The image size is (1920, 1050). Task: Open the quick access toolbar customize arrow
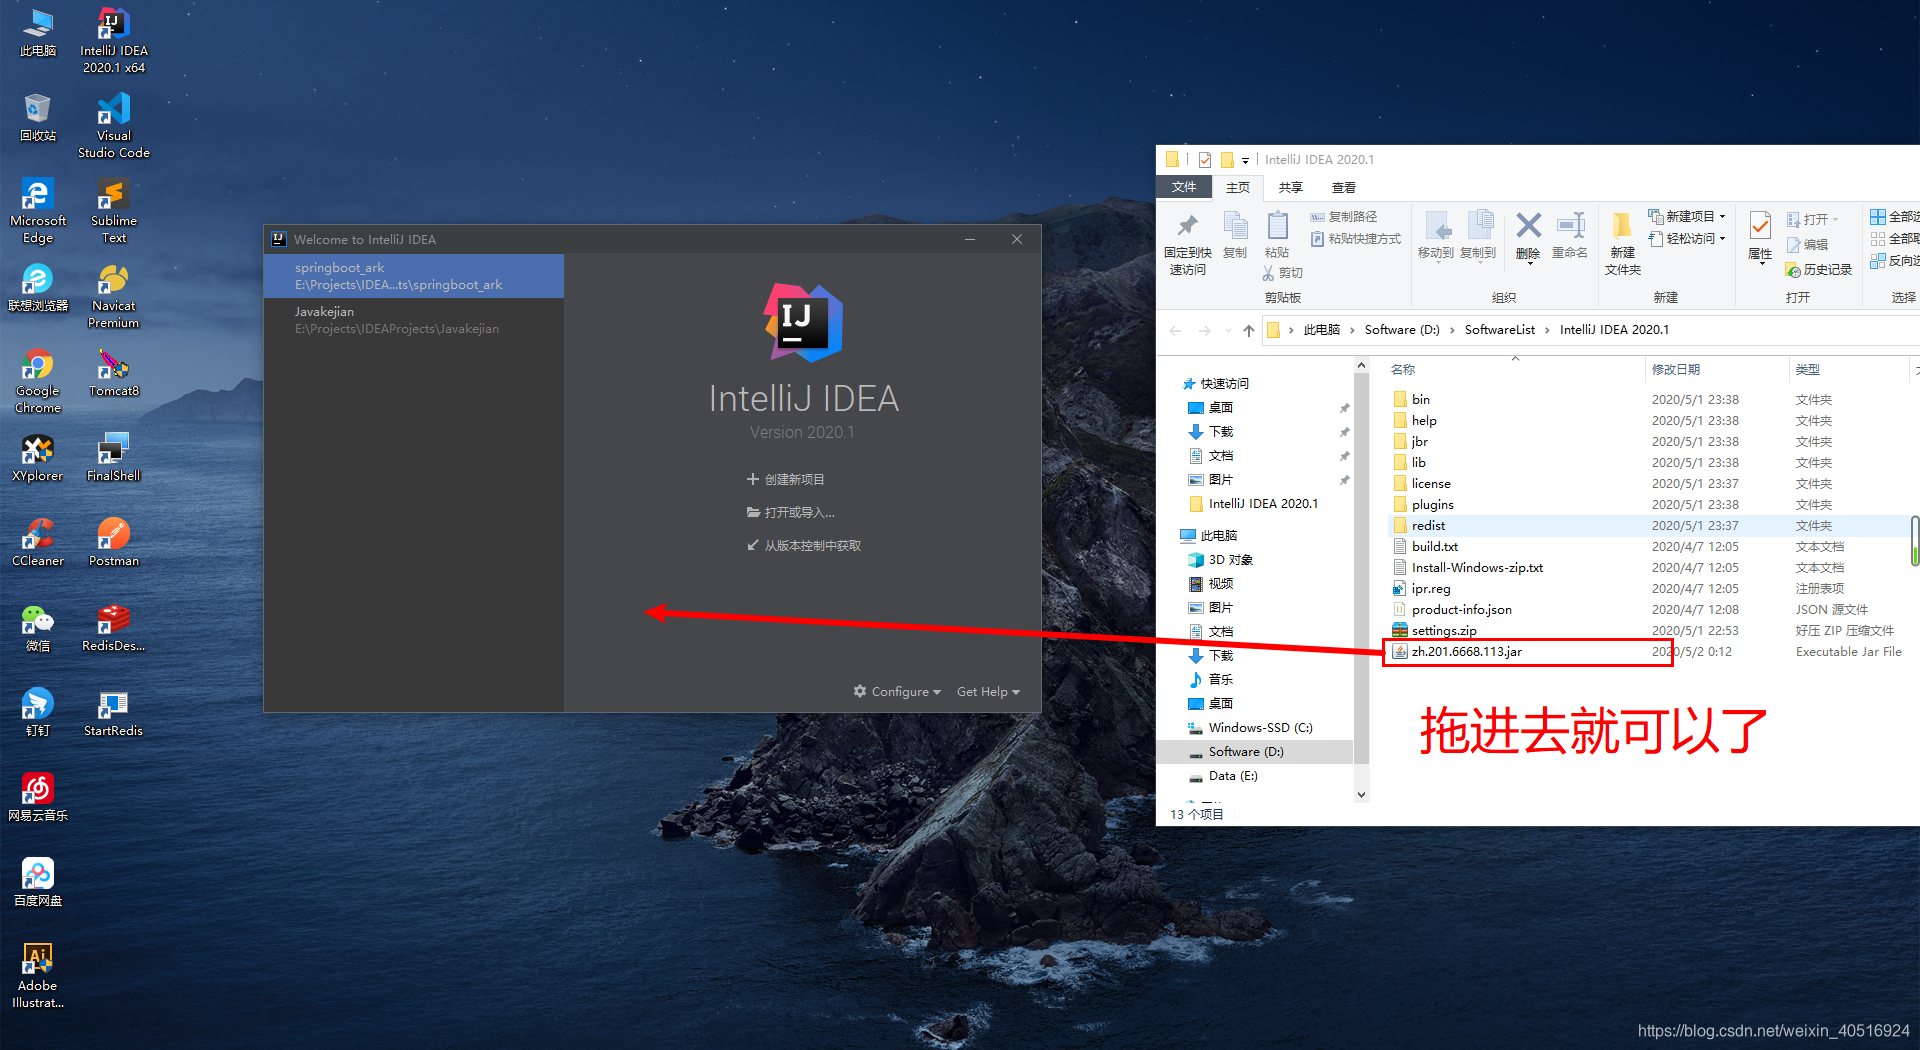coord(1245,160)
